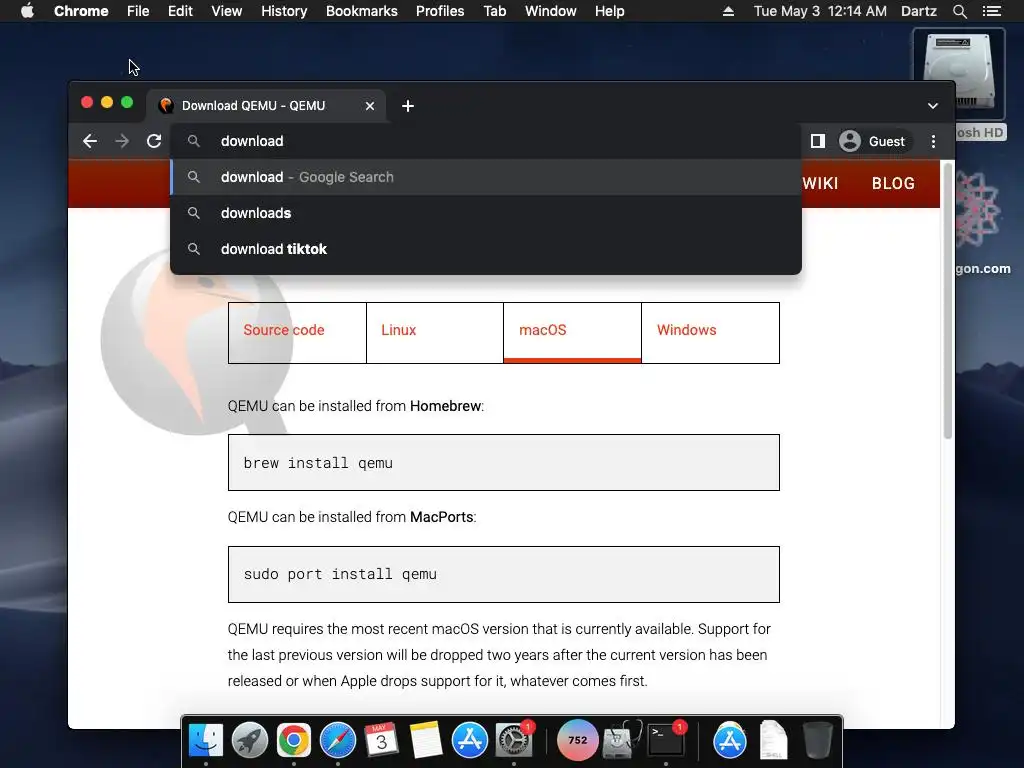The image size is (1024, 768).
Task: Open the document file icon in Dock
Action: [x=773, y=740]
